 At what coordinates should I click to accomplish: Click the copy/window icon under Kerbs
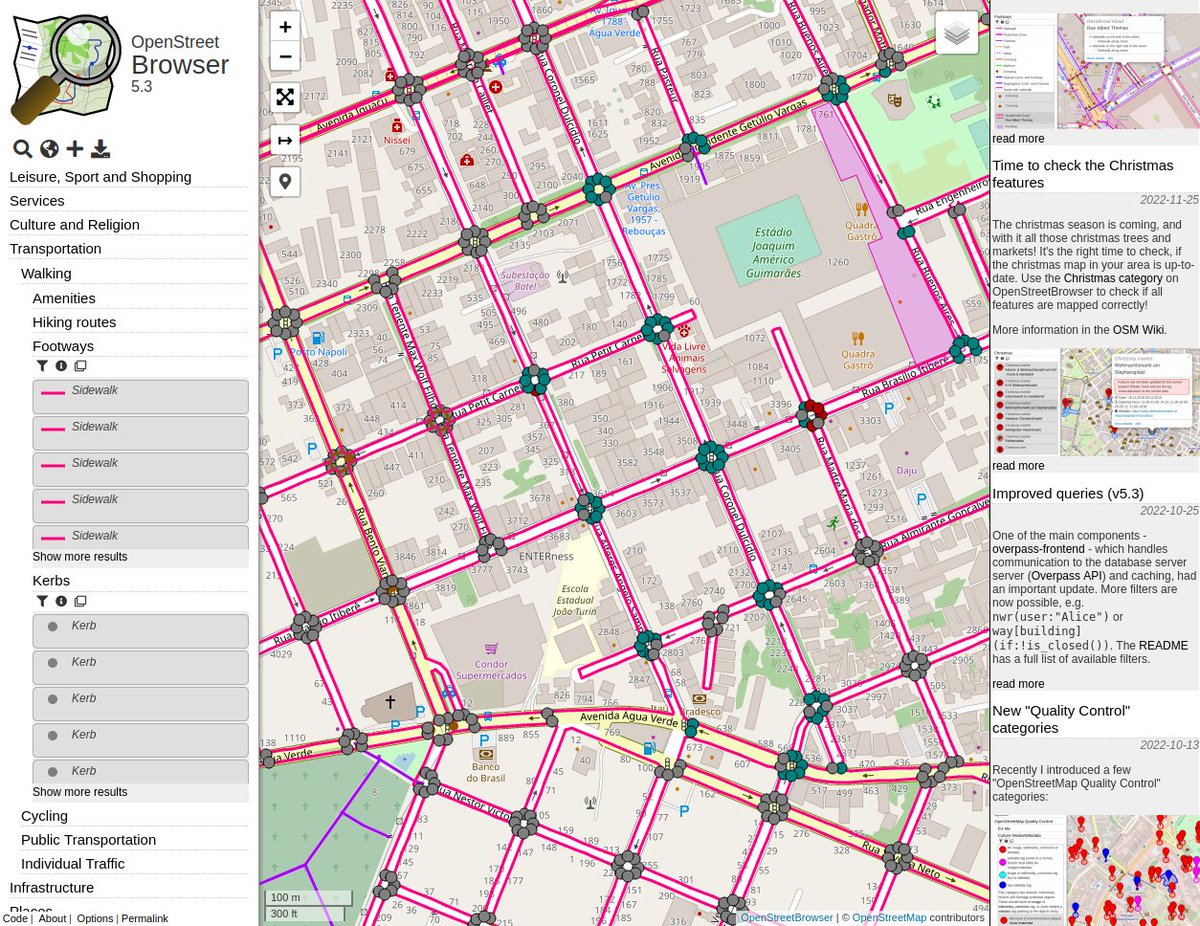point(80,601)
